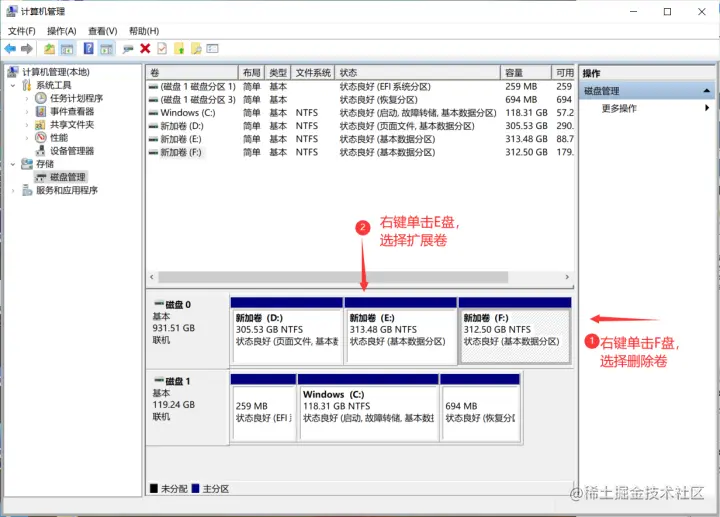Select 服务和应用程序 tree item
This screenshot has width=720, height=517.
(x=67, y=190)
